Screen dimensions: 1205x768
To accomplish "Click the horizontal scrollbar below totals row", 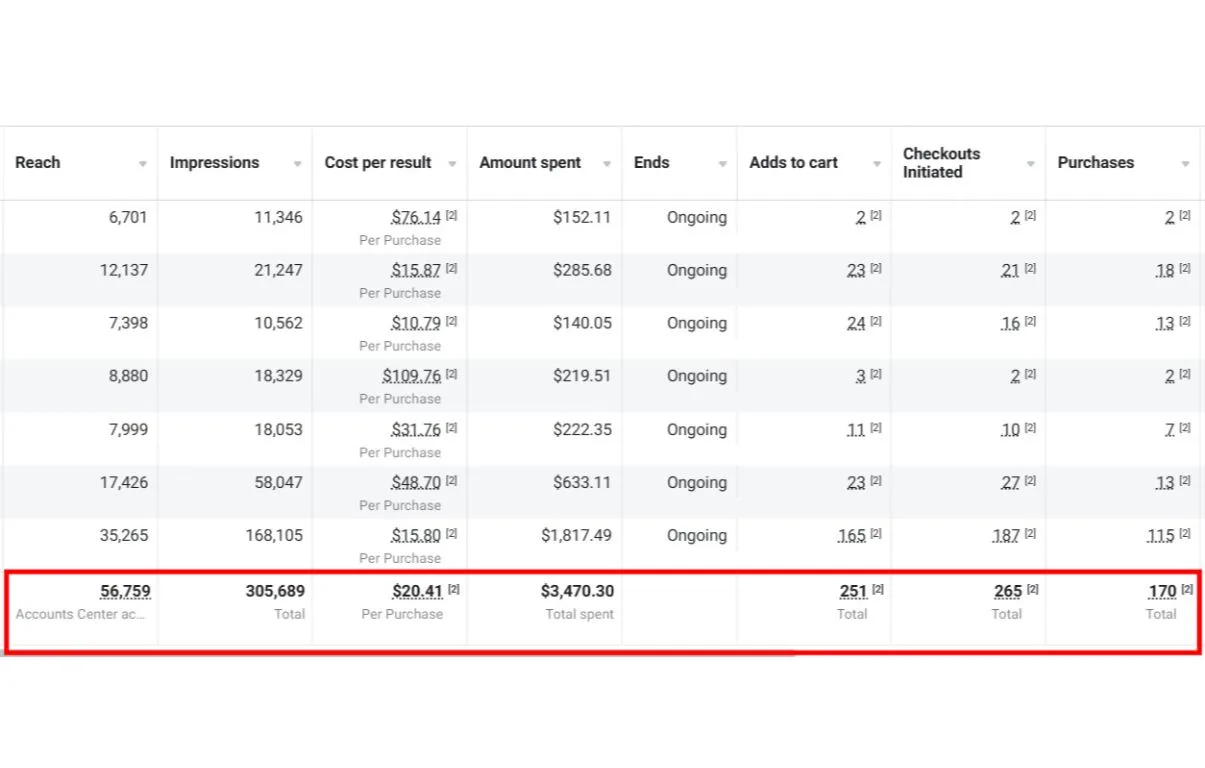I will [x=400, y=654].
